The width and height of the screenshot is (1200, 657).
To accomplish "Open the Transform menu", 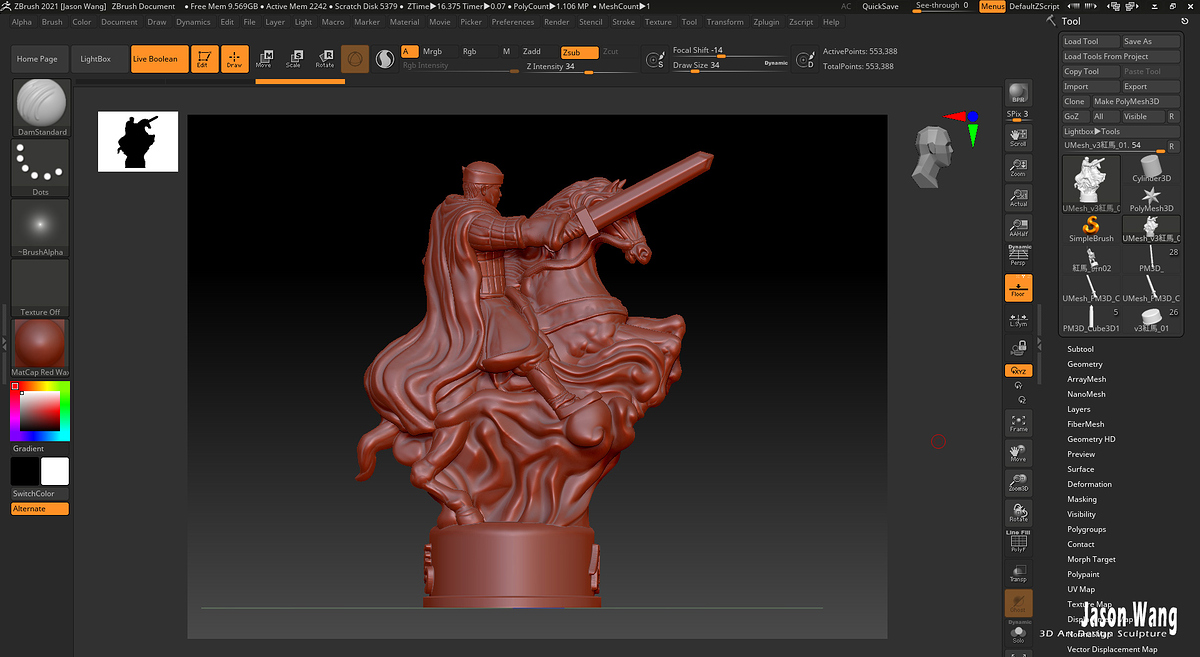I will 725,22.
